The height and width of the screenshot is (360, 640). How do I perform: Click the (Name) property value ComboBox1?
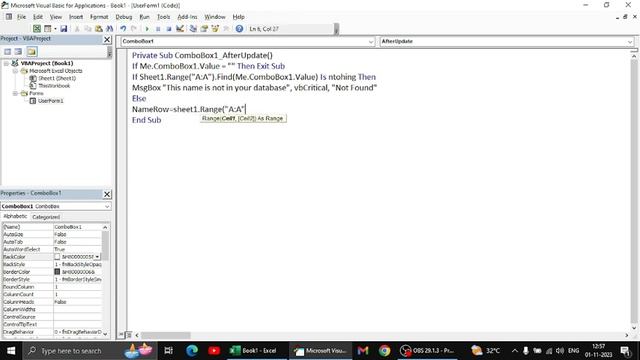point(78,227)
